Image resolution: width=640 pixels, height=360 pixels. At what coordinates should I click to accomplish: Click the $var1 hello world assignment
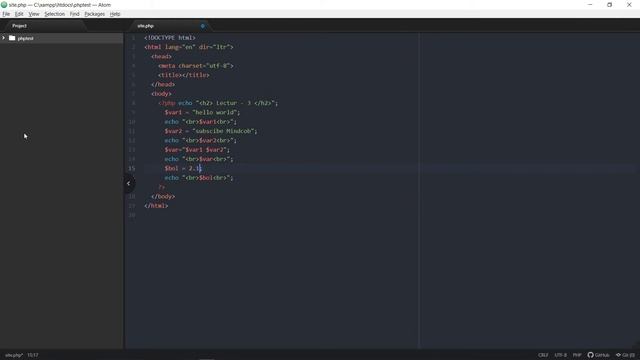(x=202, y=112)
